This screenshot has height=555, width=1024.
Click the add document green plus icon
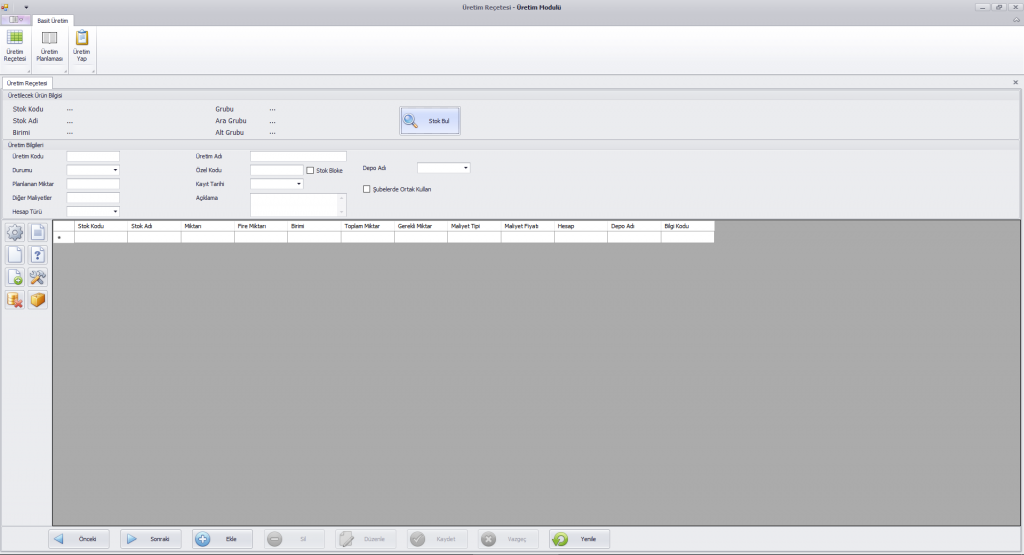(15, 278)
